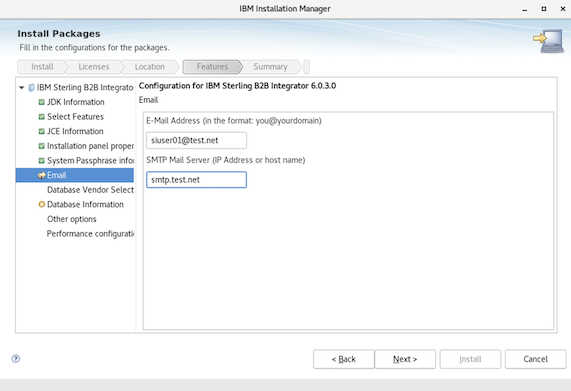Select IBM Sterling B2B Integrator package icon
The width and height of the screenshot is (571, 391).
pyautogui.click(x=31, y=88)
